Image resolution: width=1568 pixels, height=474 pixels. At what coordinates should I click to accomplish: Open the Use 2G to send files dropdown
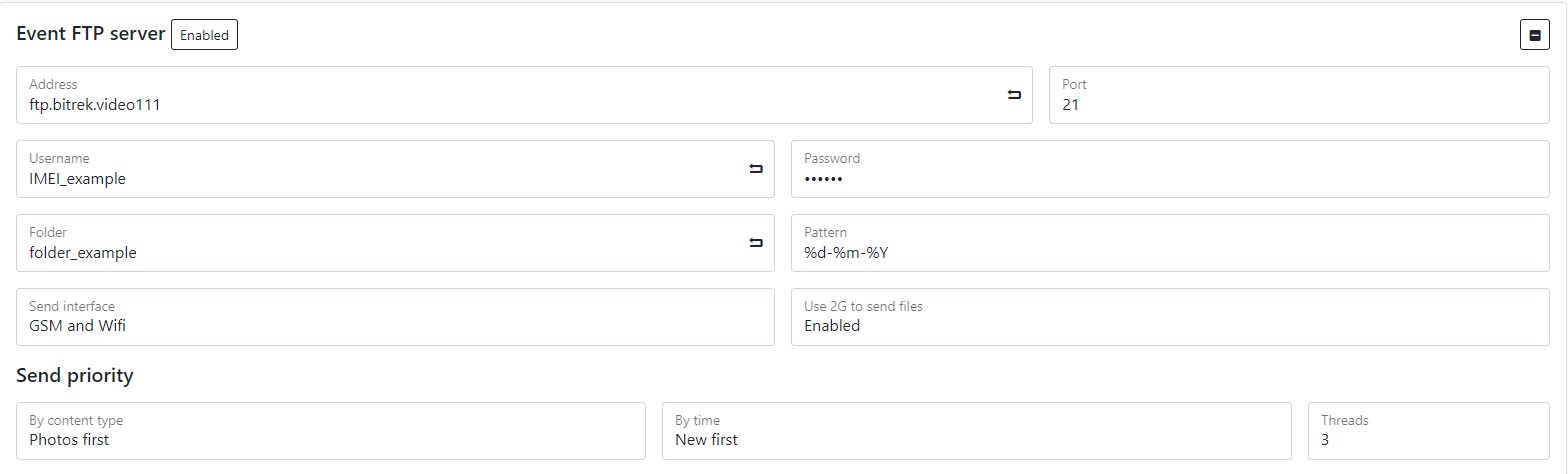click(1169, 317)
